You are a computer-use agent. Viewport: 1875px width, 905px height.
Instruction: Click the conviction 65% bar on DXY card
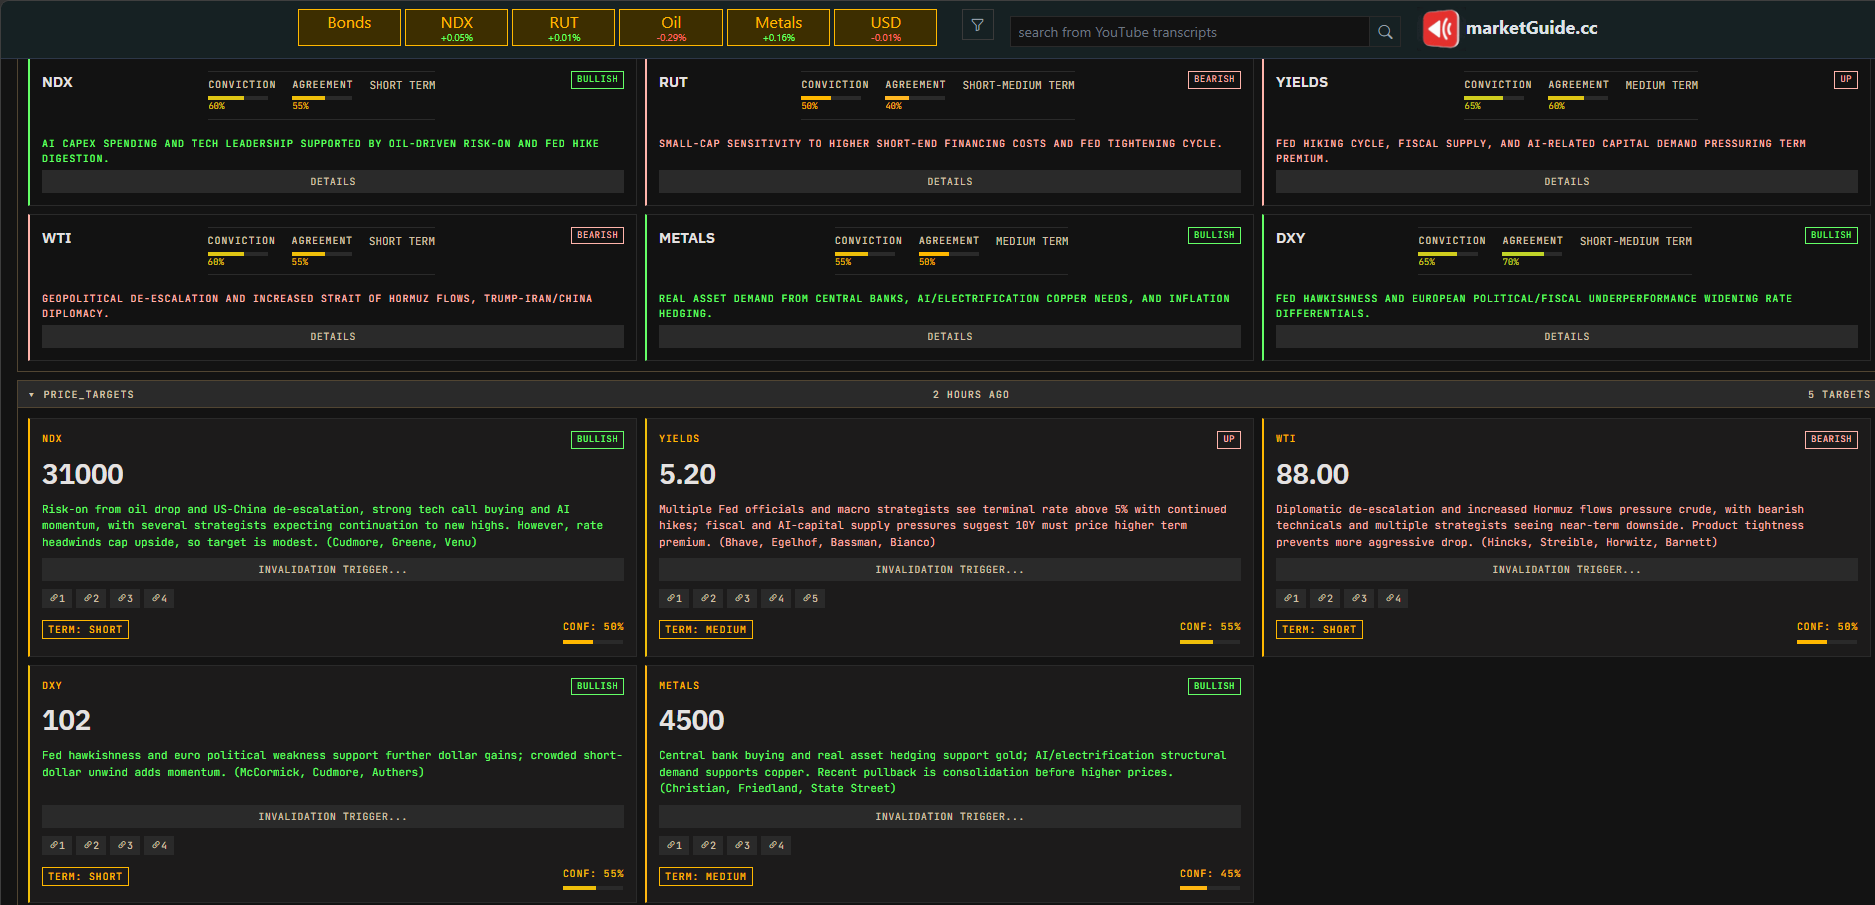[x=1448, y=254]
